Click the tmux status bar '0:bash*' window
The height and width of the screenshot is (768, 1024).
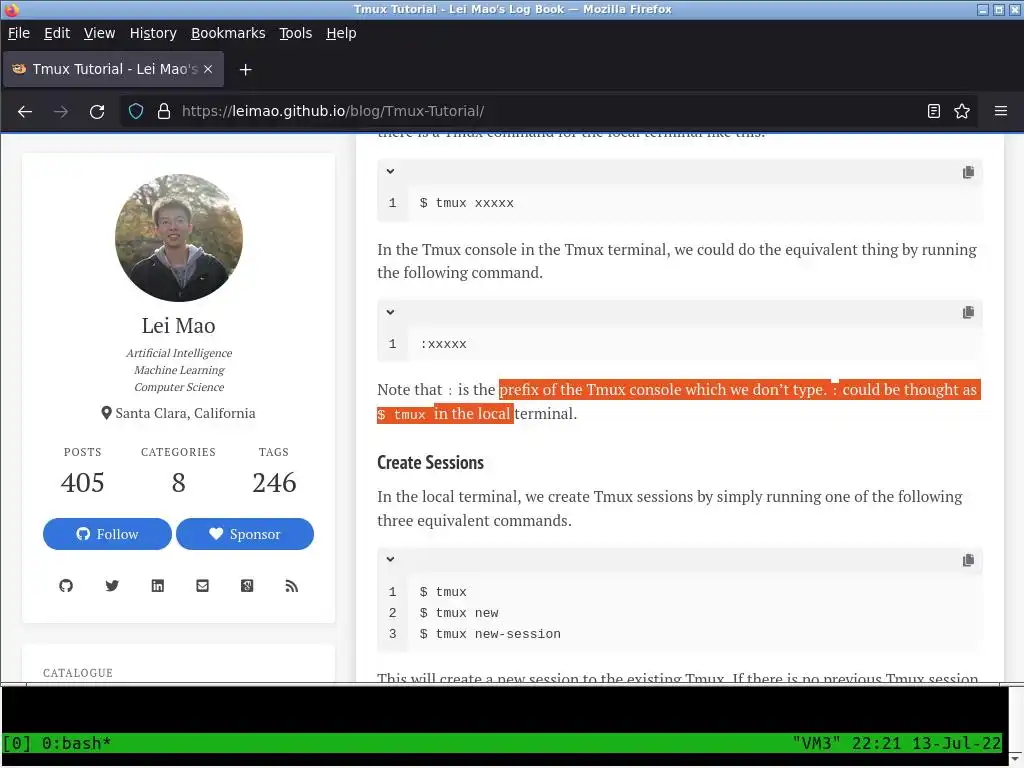tap(76, 744)
